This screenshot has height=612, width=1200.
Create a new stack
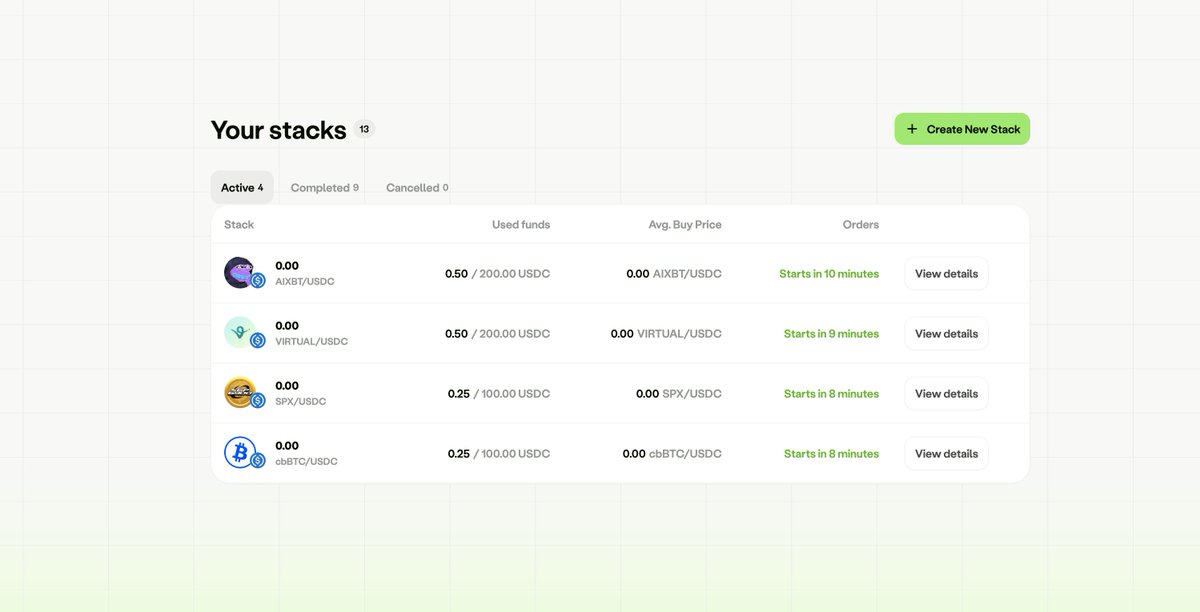click(962, 129)
